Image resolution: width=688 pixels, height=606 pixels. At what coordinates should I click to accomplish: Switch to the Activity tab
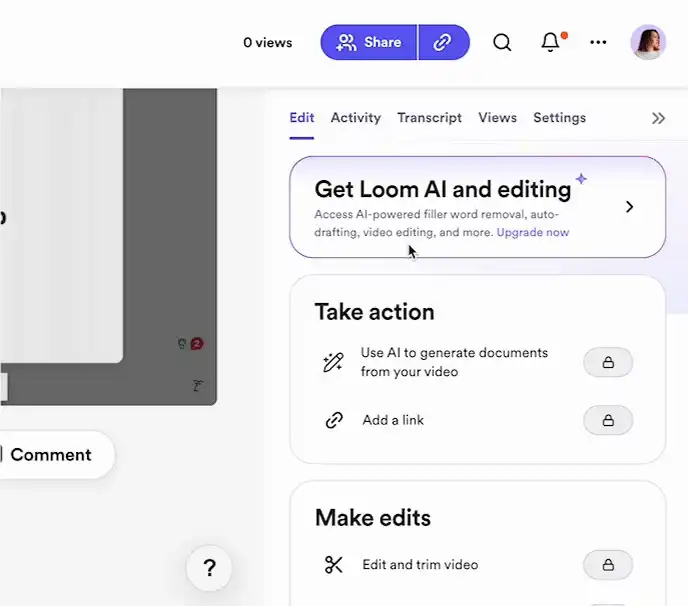pyautogui.click(x=355, y=118)
